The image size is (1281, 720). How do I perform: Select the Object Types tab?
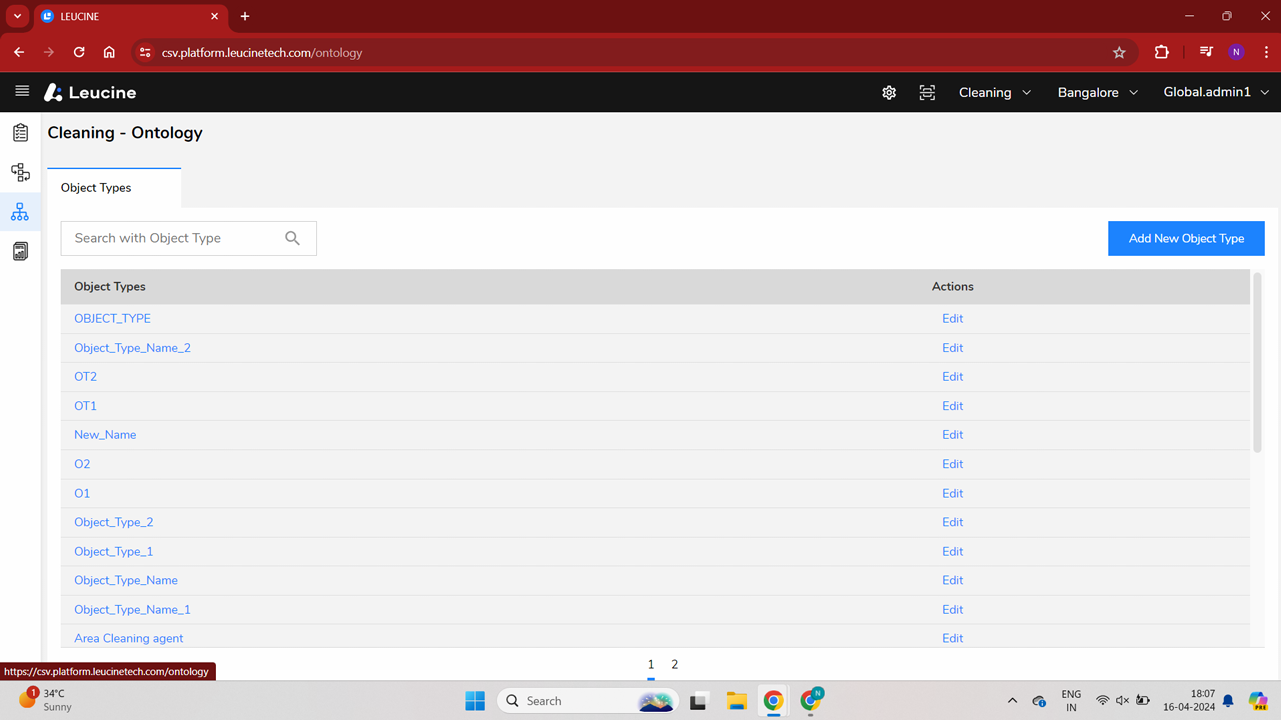point(96,188)
